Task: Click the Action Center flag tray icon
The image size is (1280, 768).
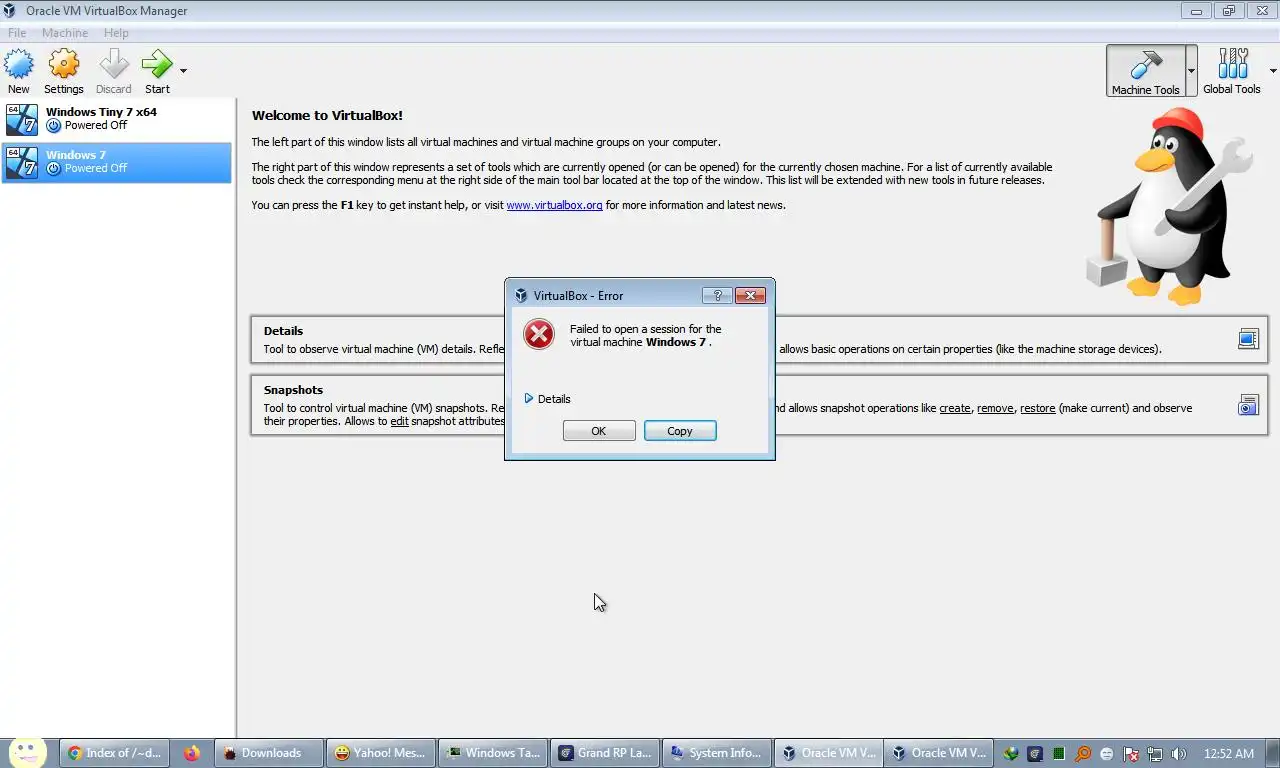Action: click(x=1131, y=754)
